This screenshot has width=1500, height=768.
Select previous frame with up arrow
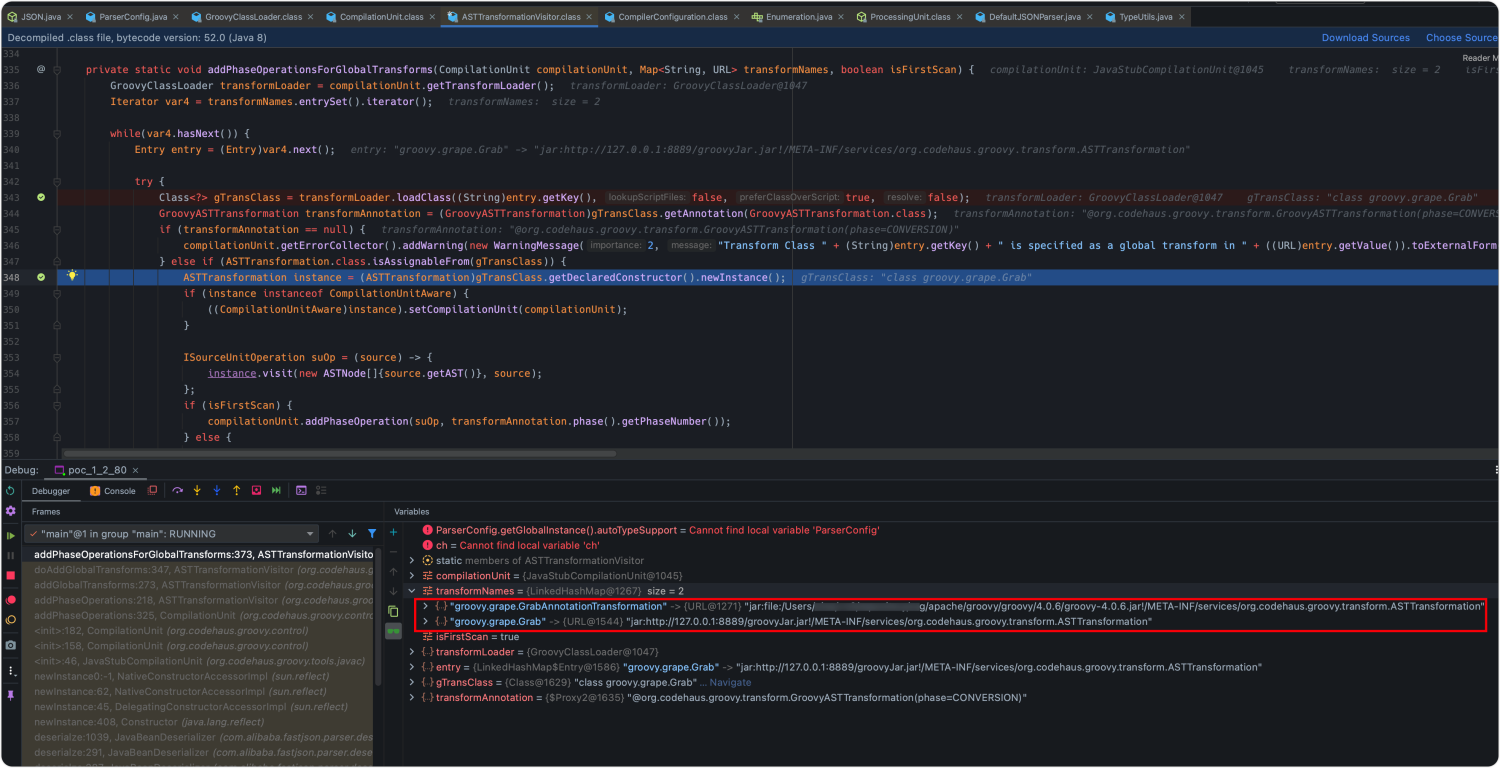(332, 534)
